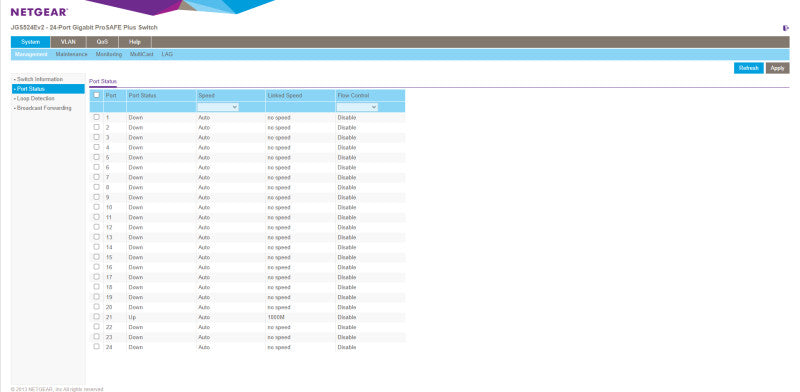Open the Multicast submenu
800x392 pixels.
(x=141, y=54)
